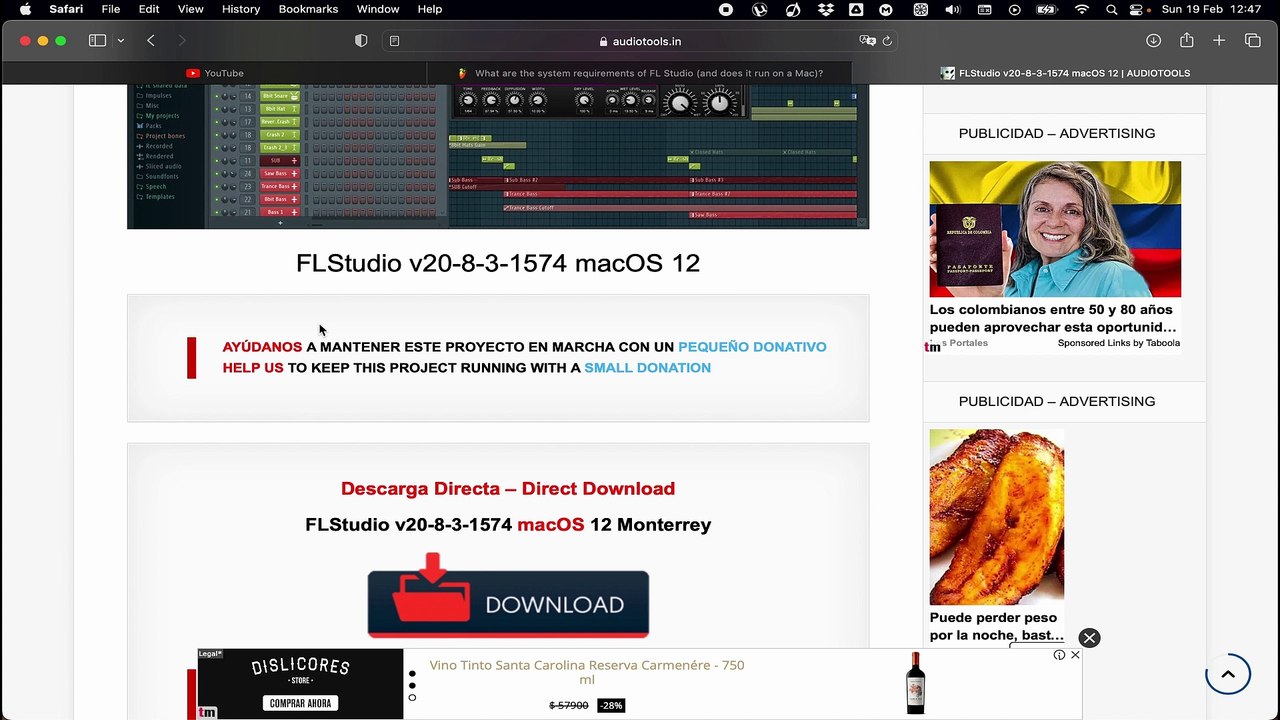
Task: Dismiss the sidebar overlay with the round X
Action: 1089,638
